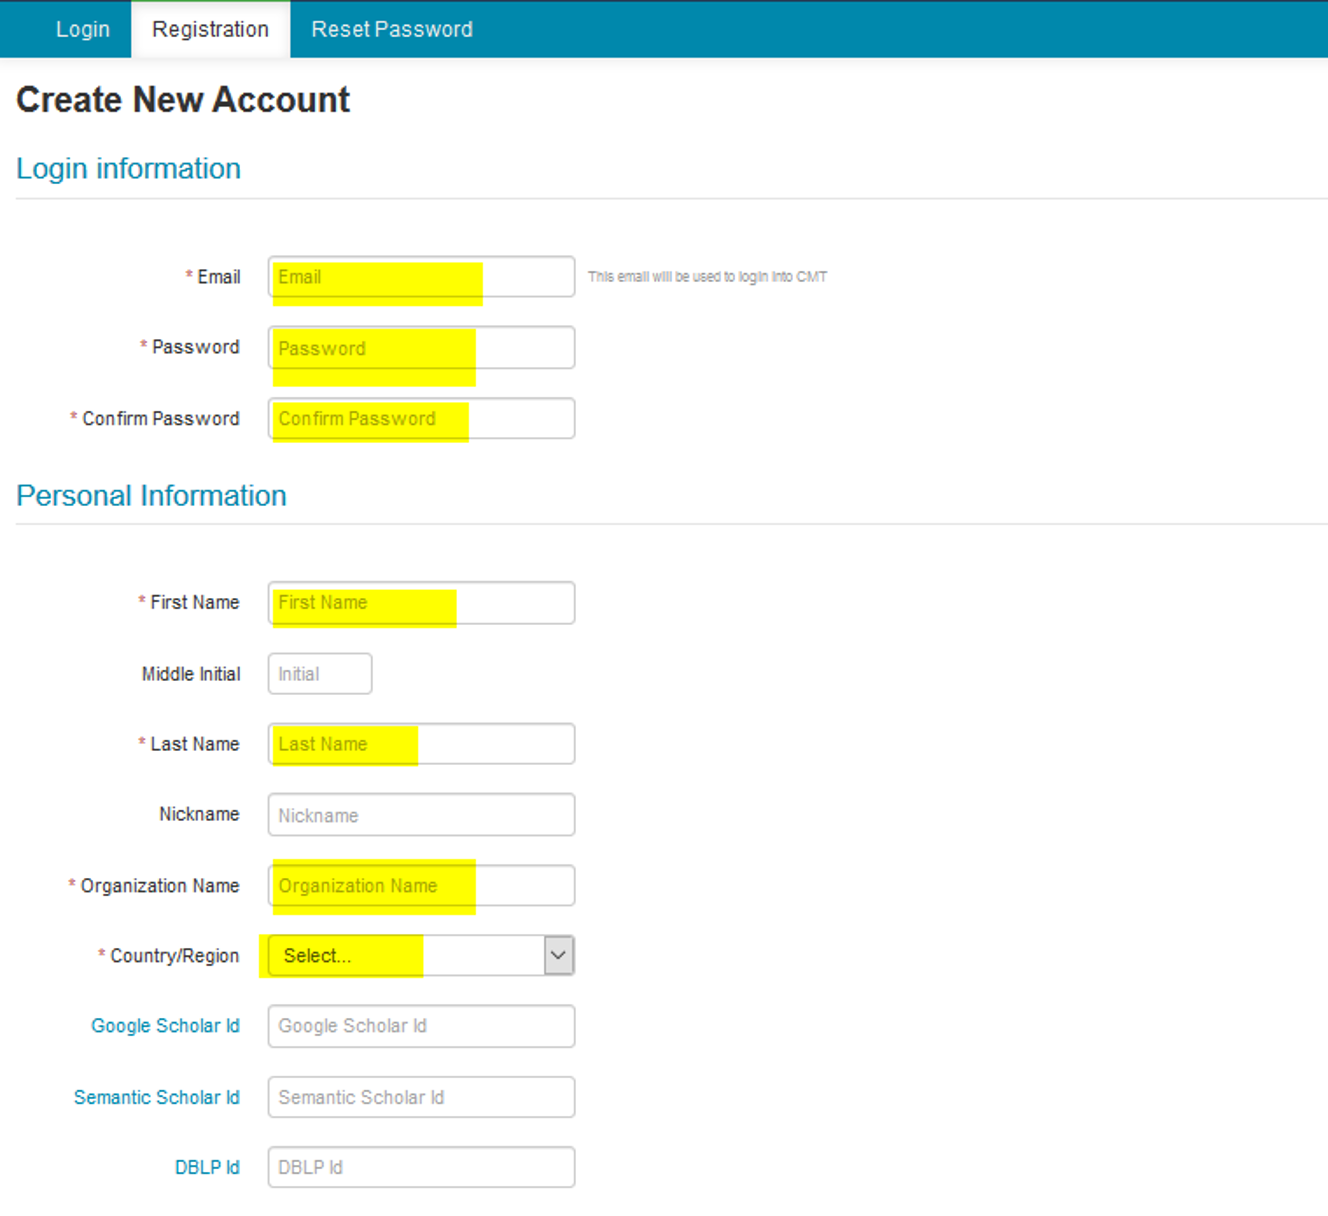This screenshot has height=1216, width=1328.
Task: Open the Country/Region dropdown list
Action: pyautogui.click(x=405, y=956)
